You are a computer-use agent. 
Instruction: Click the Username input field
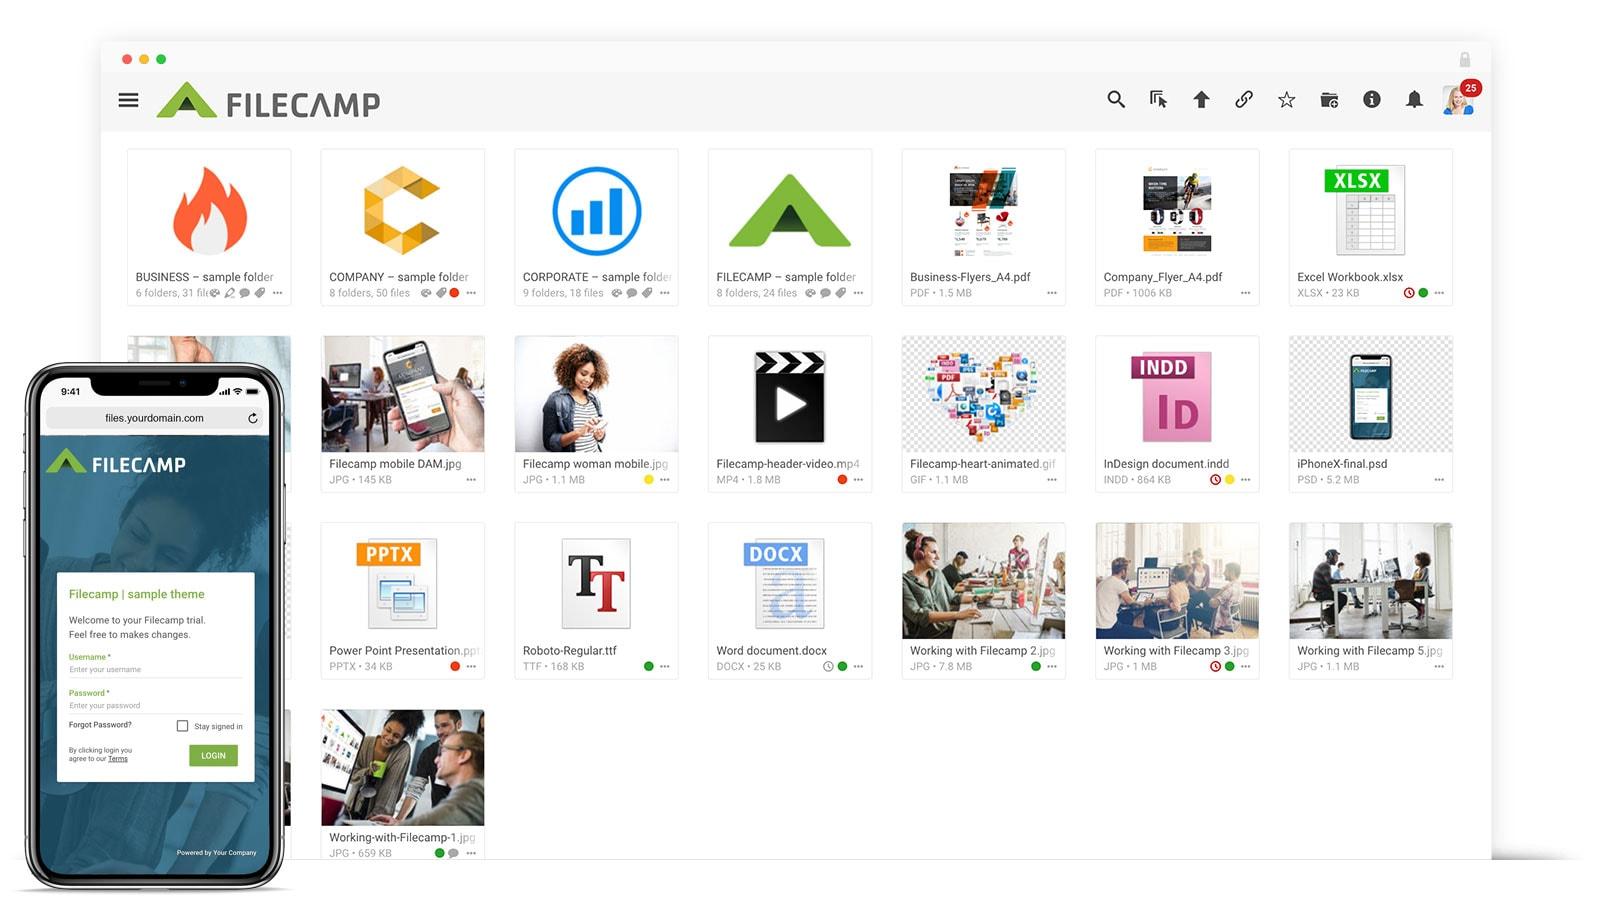coord(154,670)
